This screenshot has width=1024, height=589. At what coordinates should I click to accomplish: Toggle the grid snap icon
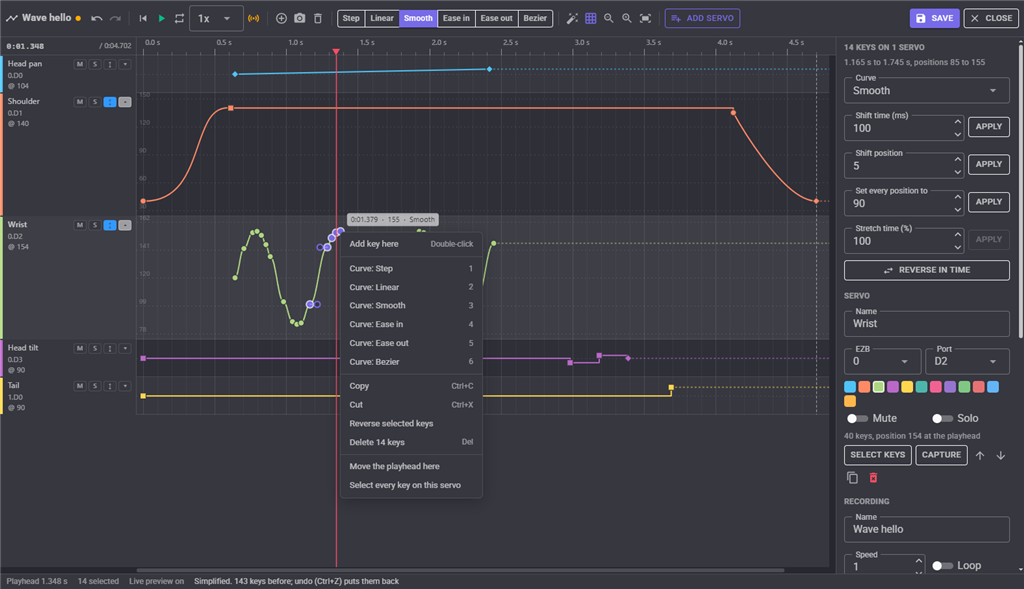[x=590, y=18]
